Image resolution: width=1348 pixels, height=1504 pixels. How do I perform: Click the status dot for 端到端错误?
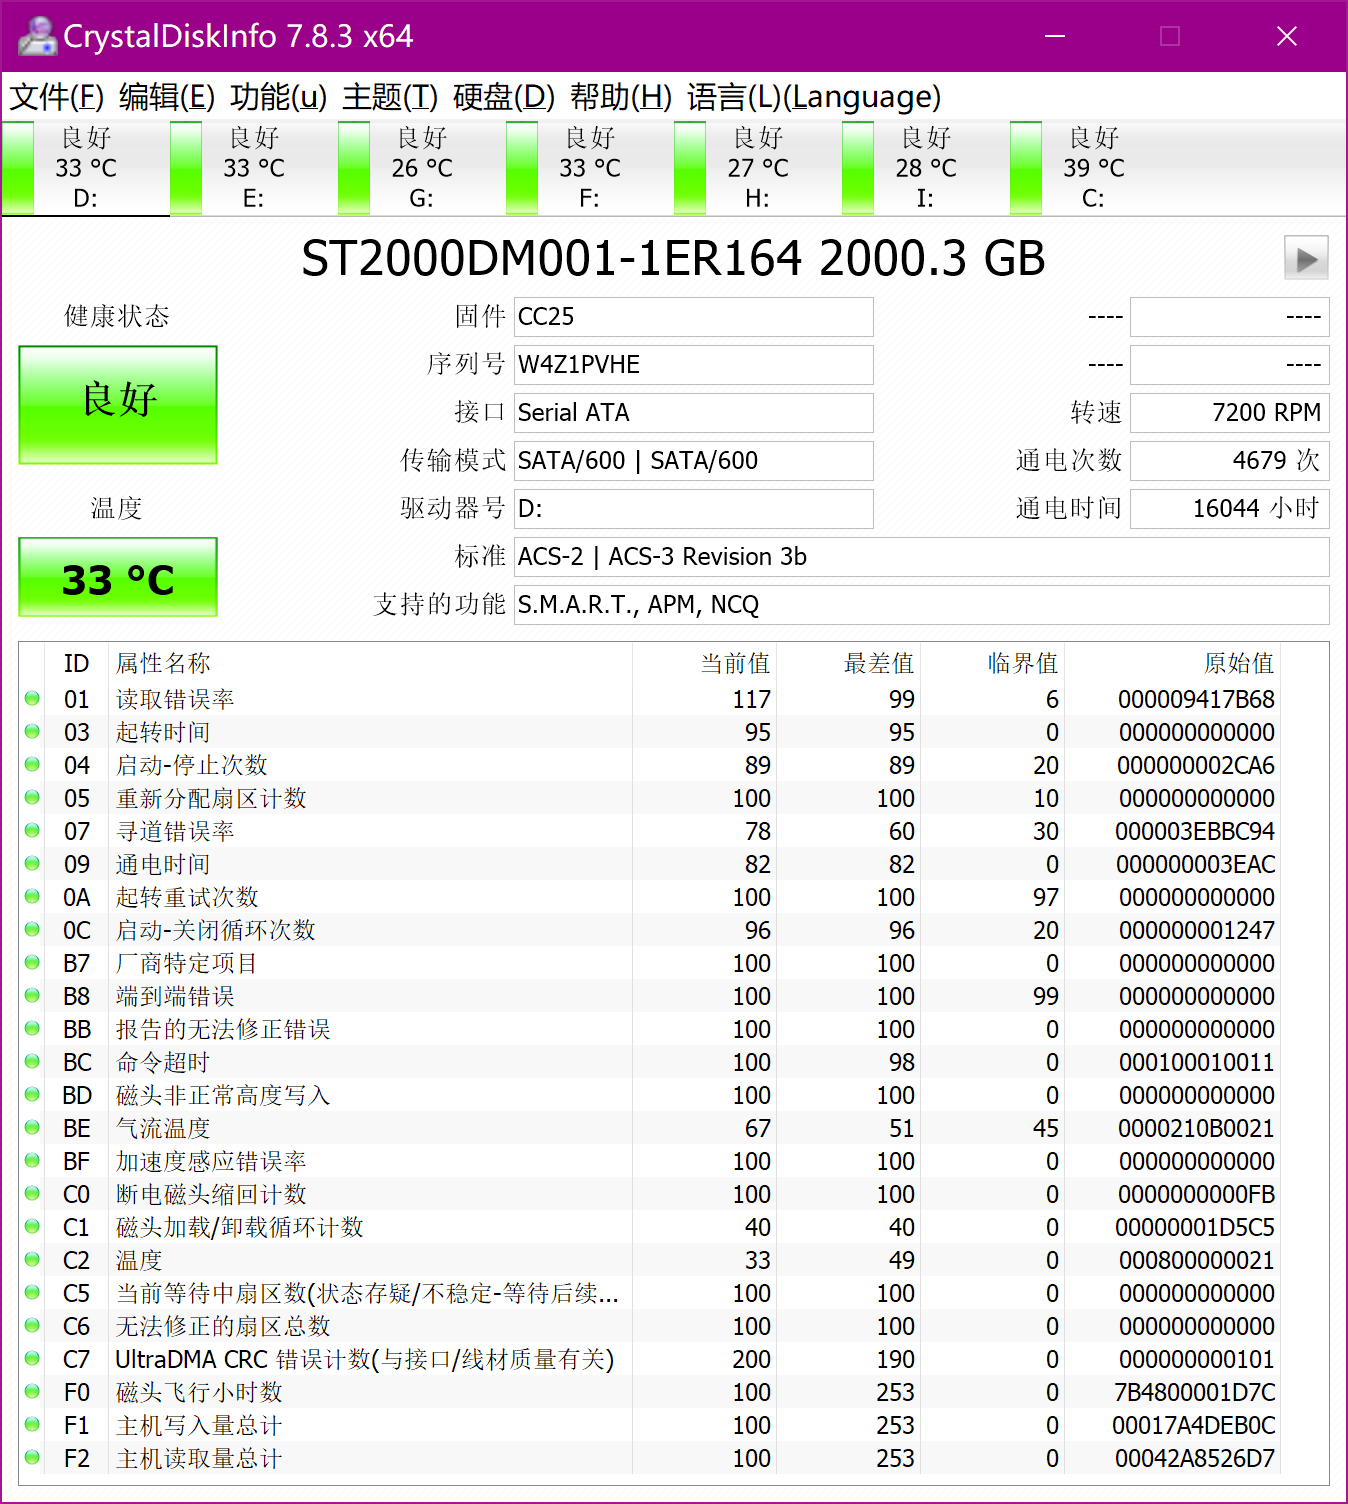pos(32,995)
